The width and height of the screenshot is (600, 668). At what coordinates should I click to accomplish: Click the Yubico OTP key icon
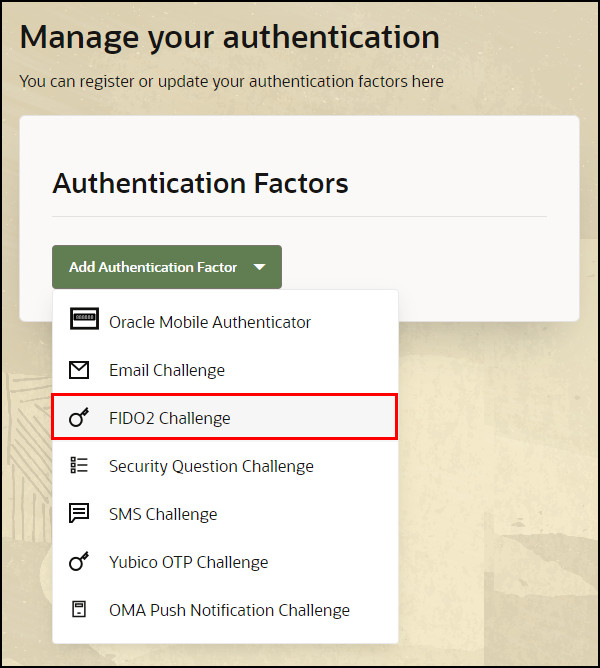(x=79, y=561)
